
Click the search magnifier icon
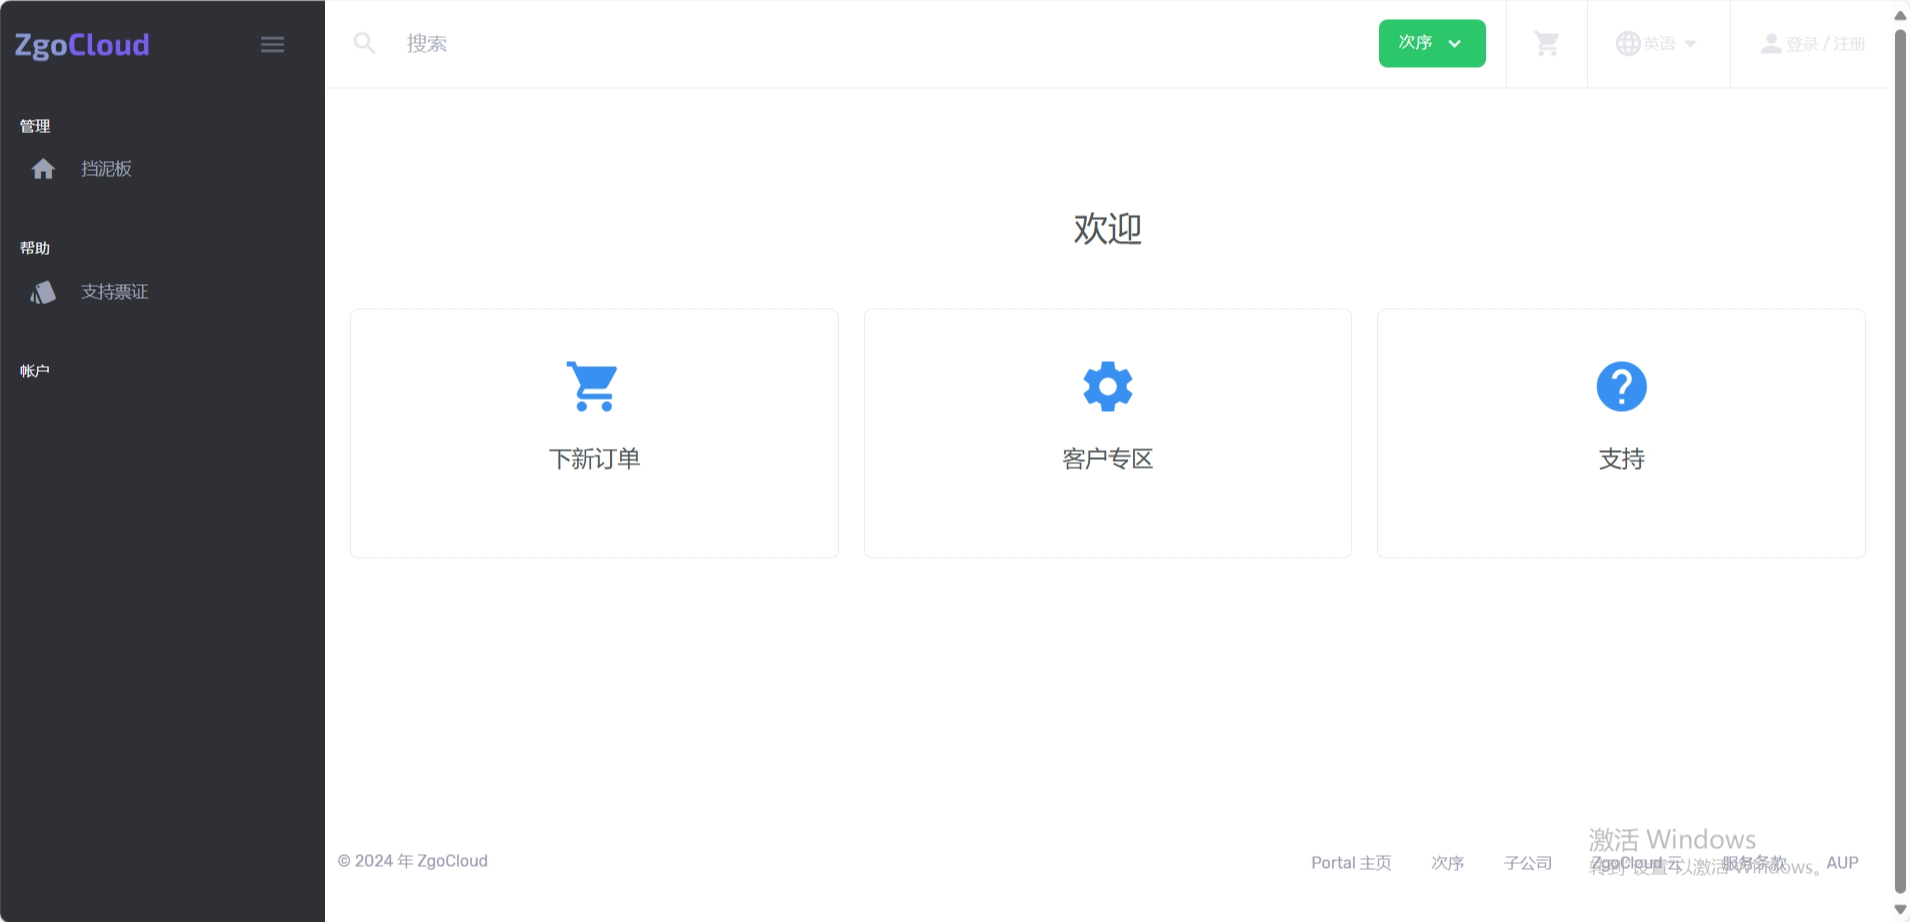point(364,42)
